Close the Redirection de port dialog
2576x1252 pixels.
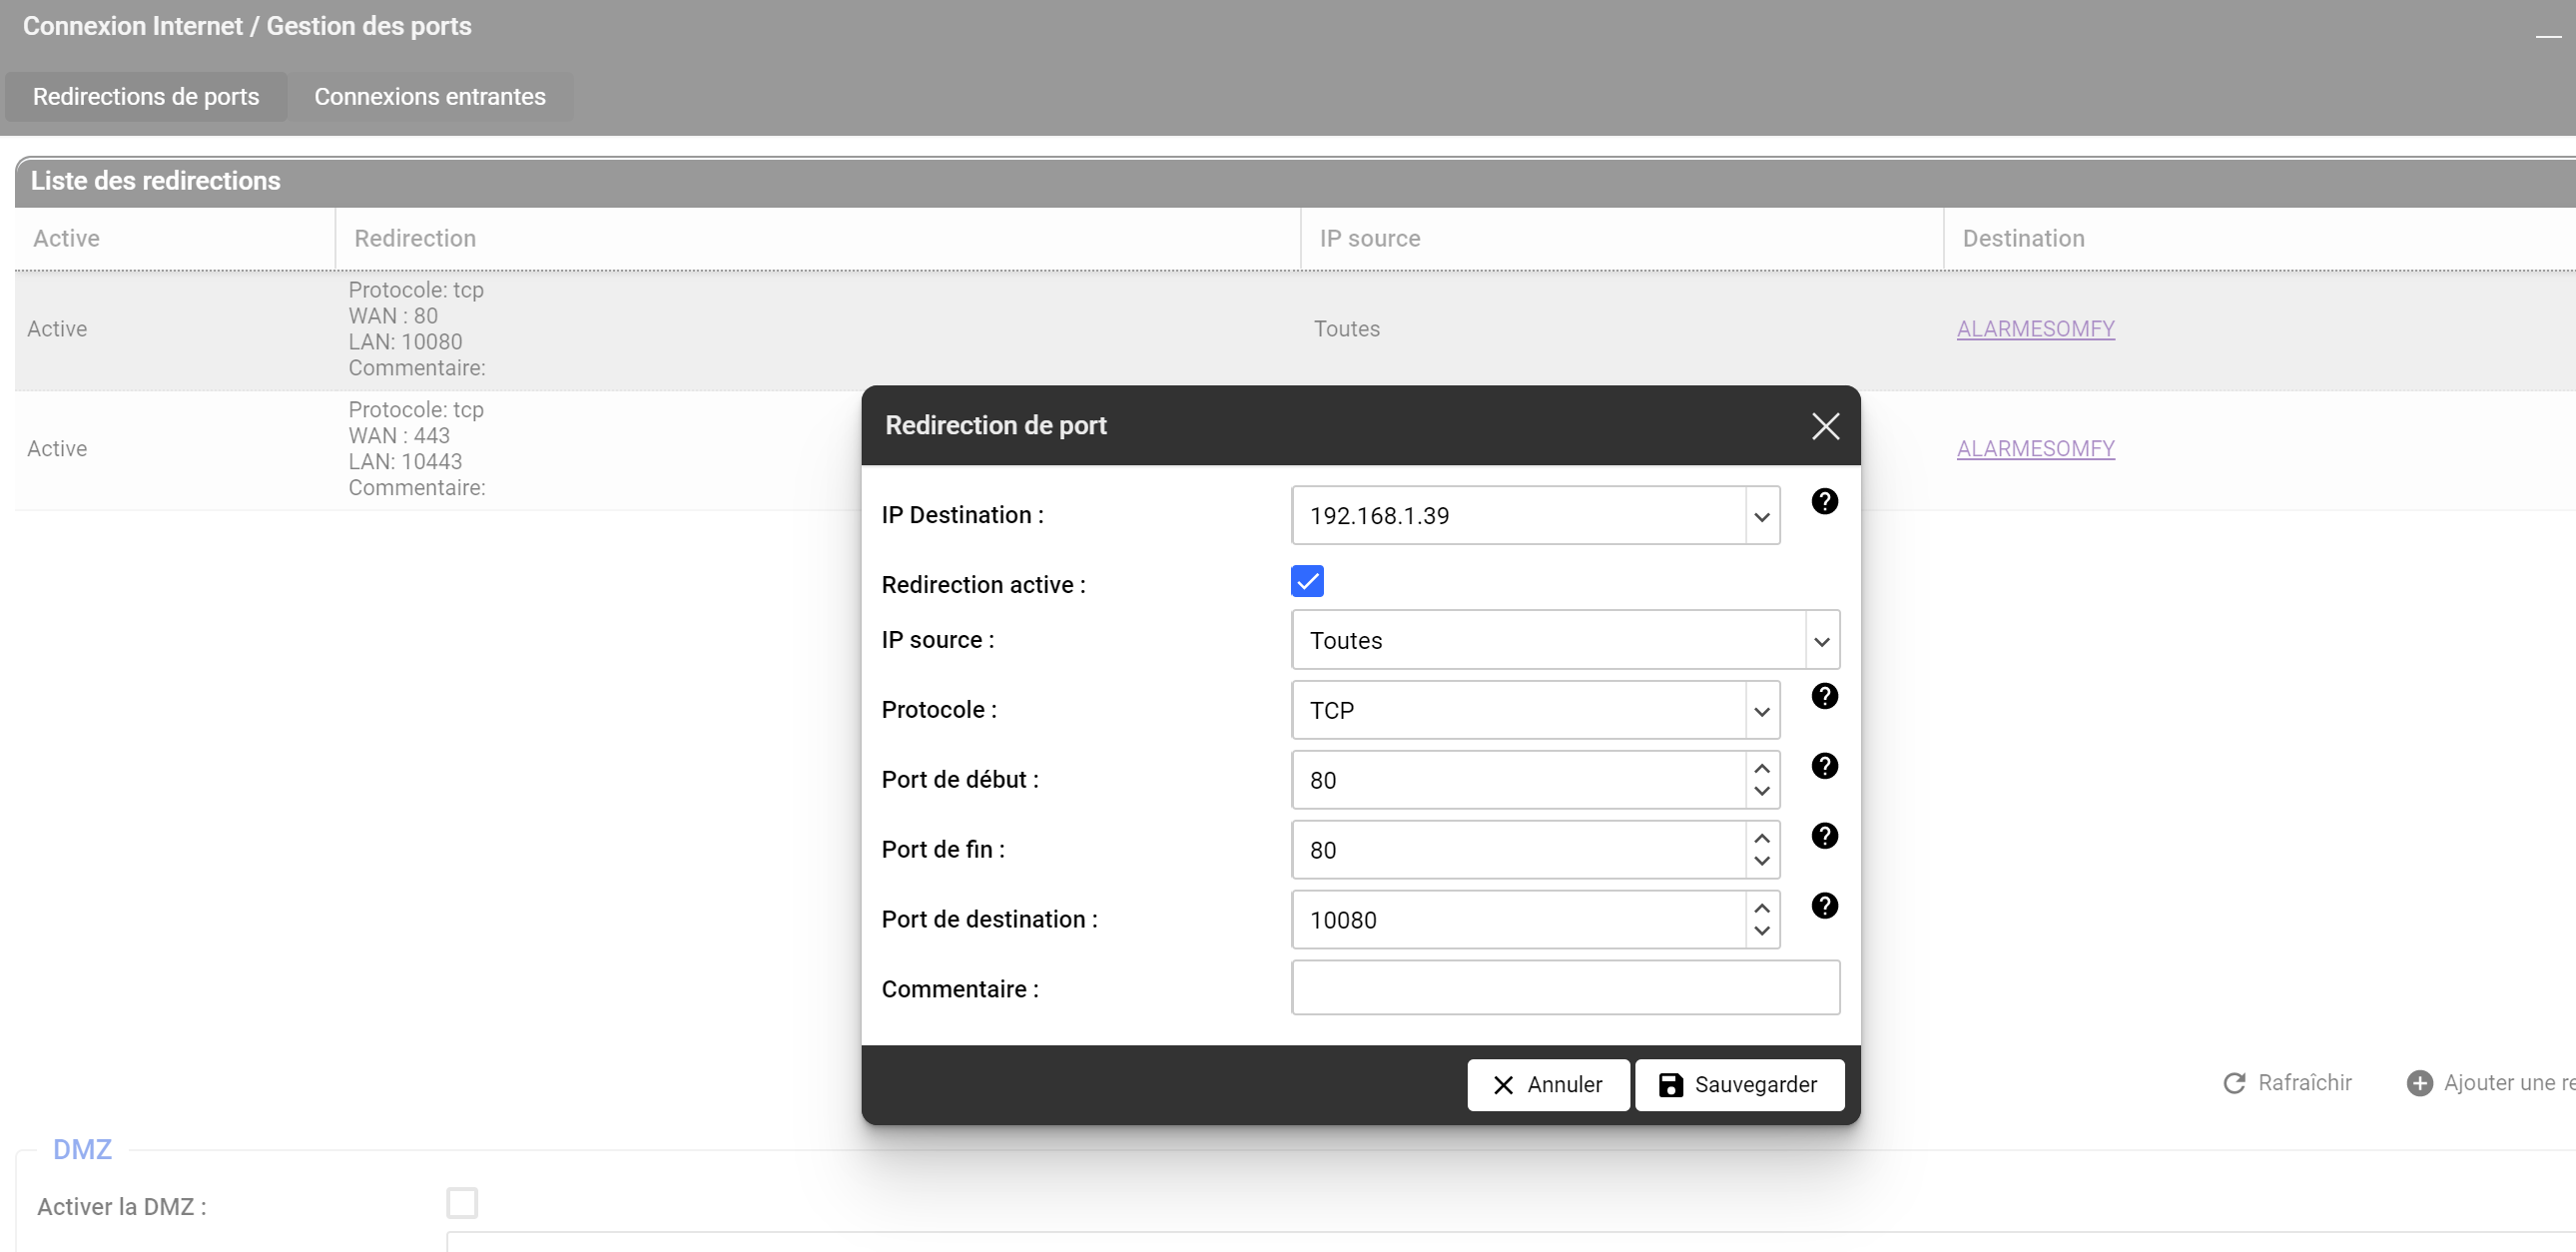coord(1825,426)
